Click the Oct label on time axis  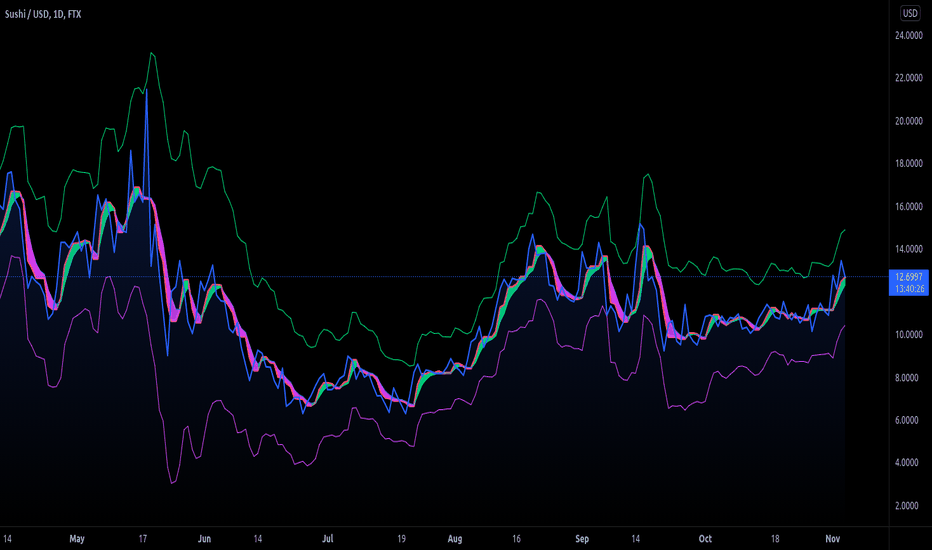coord(705,539)
